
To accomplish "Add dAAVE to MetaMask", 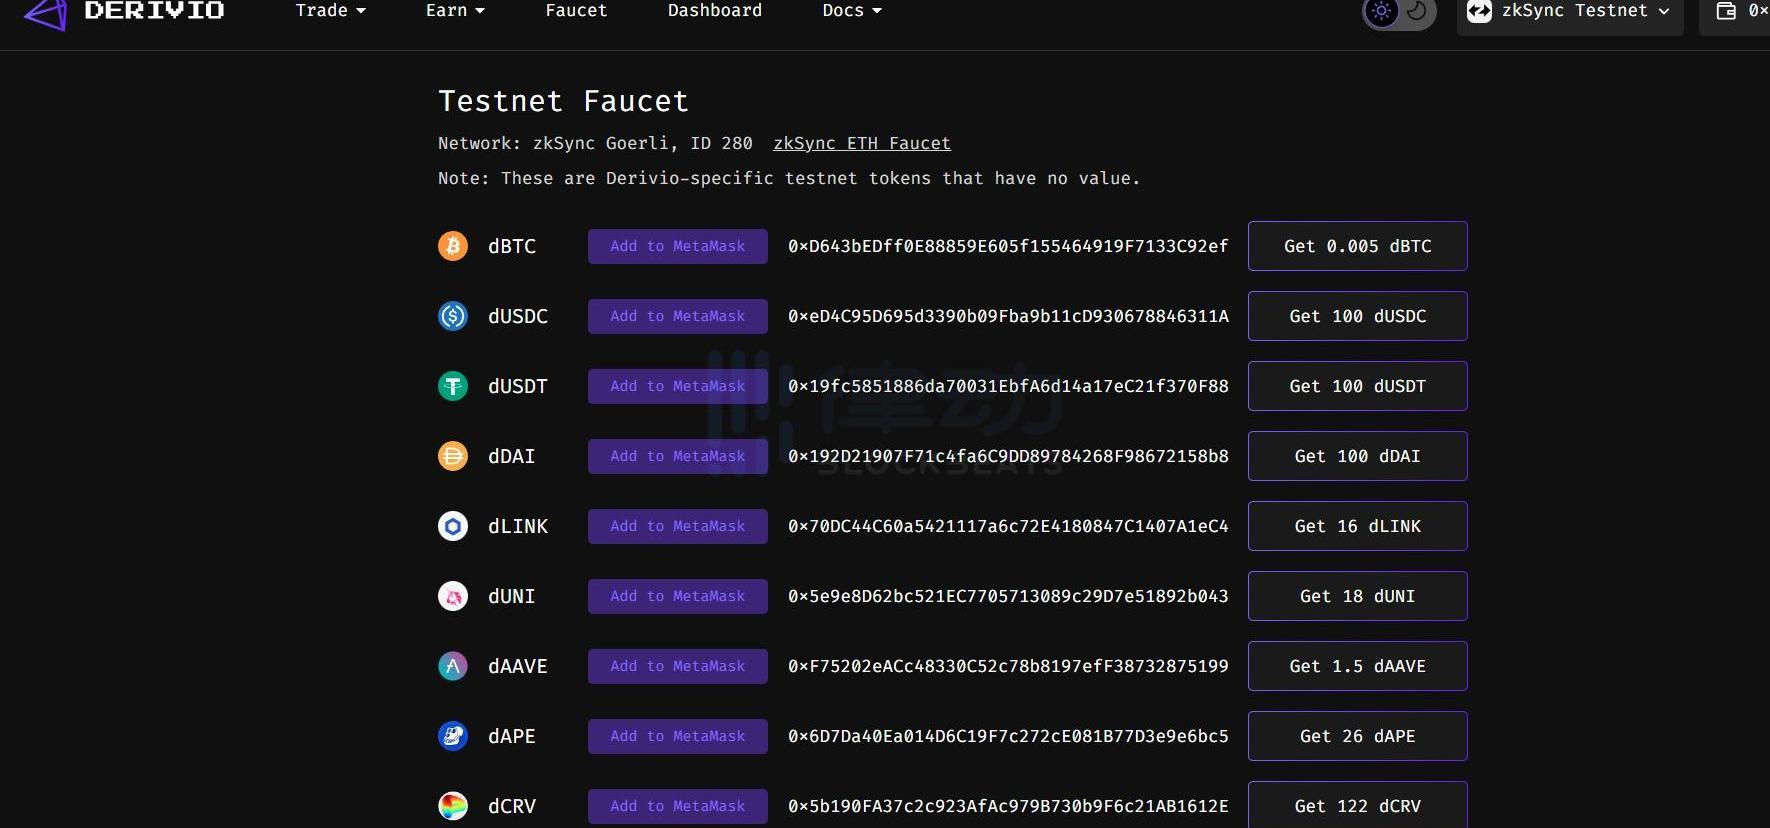I will click(x=678, y=666).
